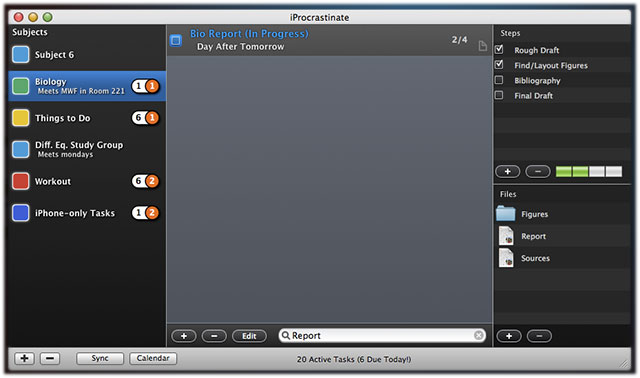Screen dimensions: 640x378
Task: Click Things to Do orange badge
Action: click(x=152, y=118)
